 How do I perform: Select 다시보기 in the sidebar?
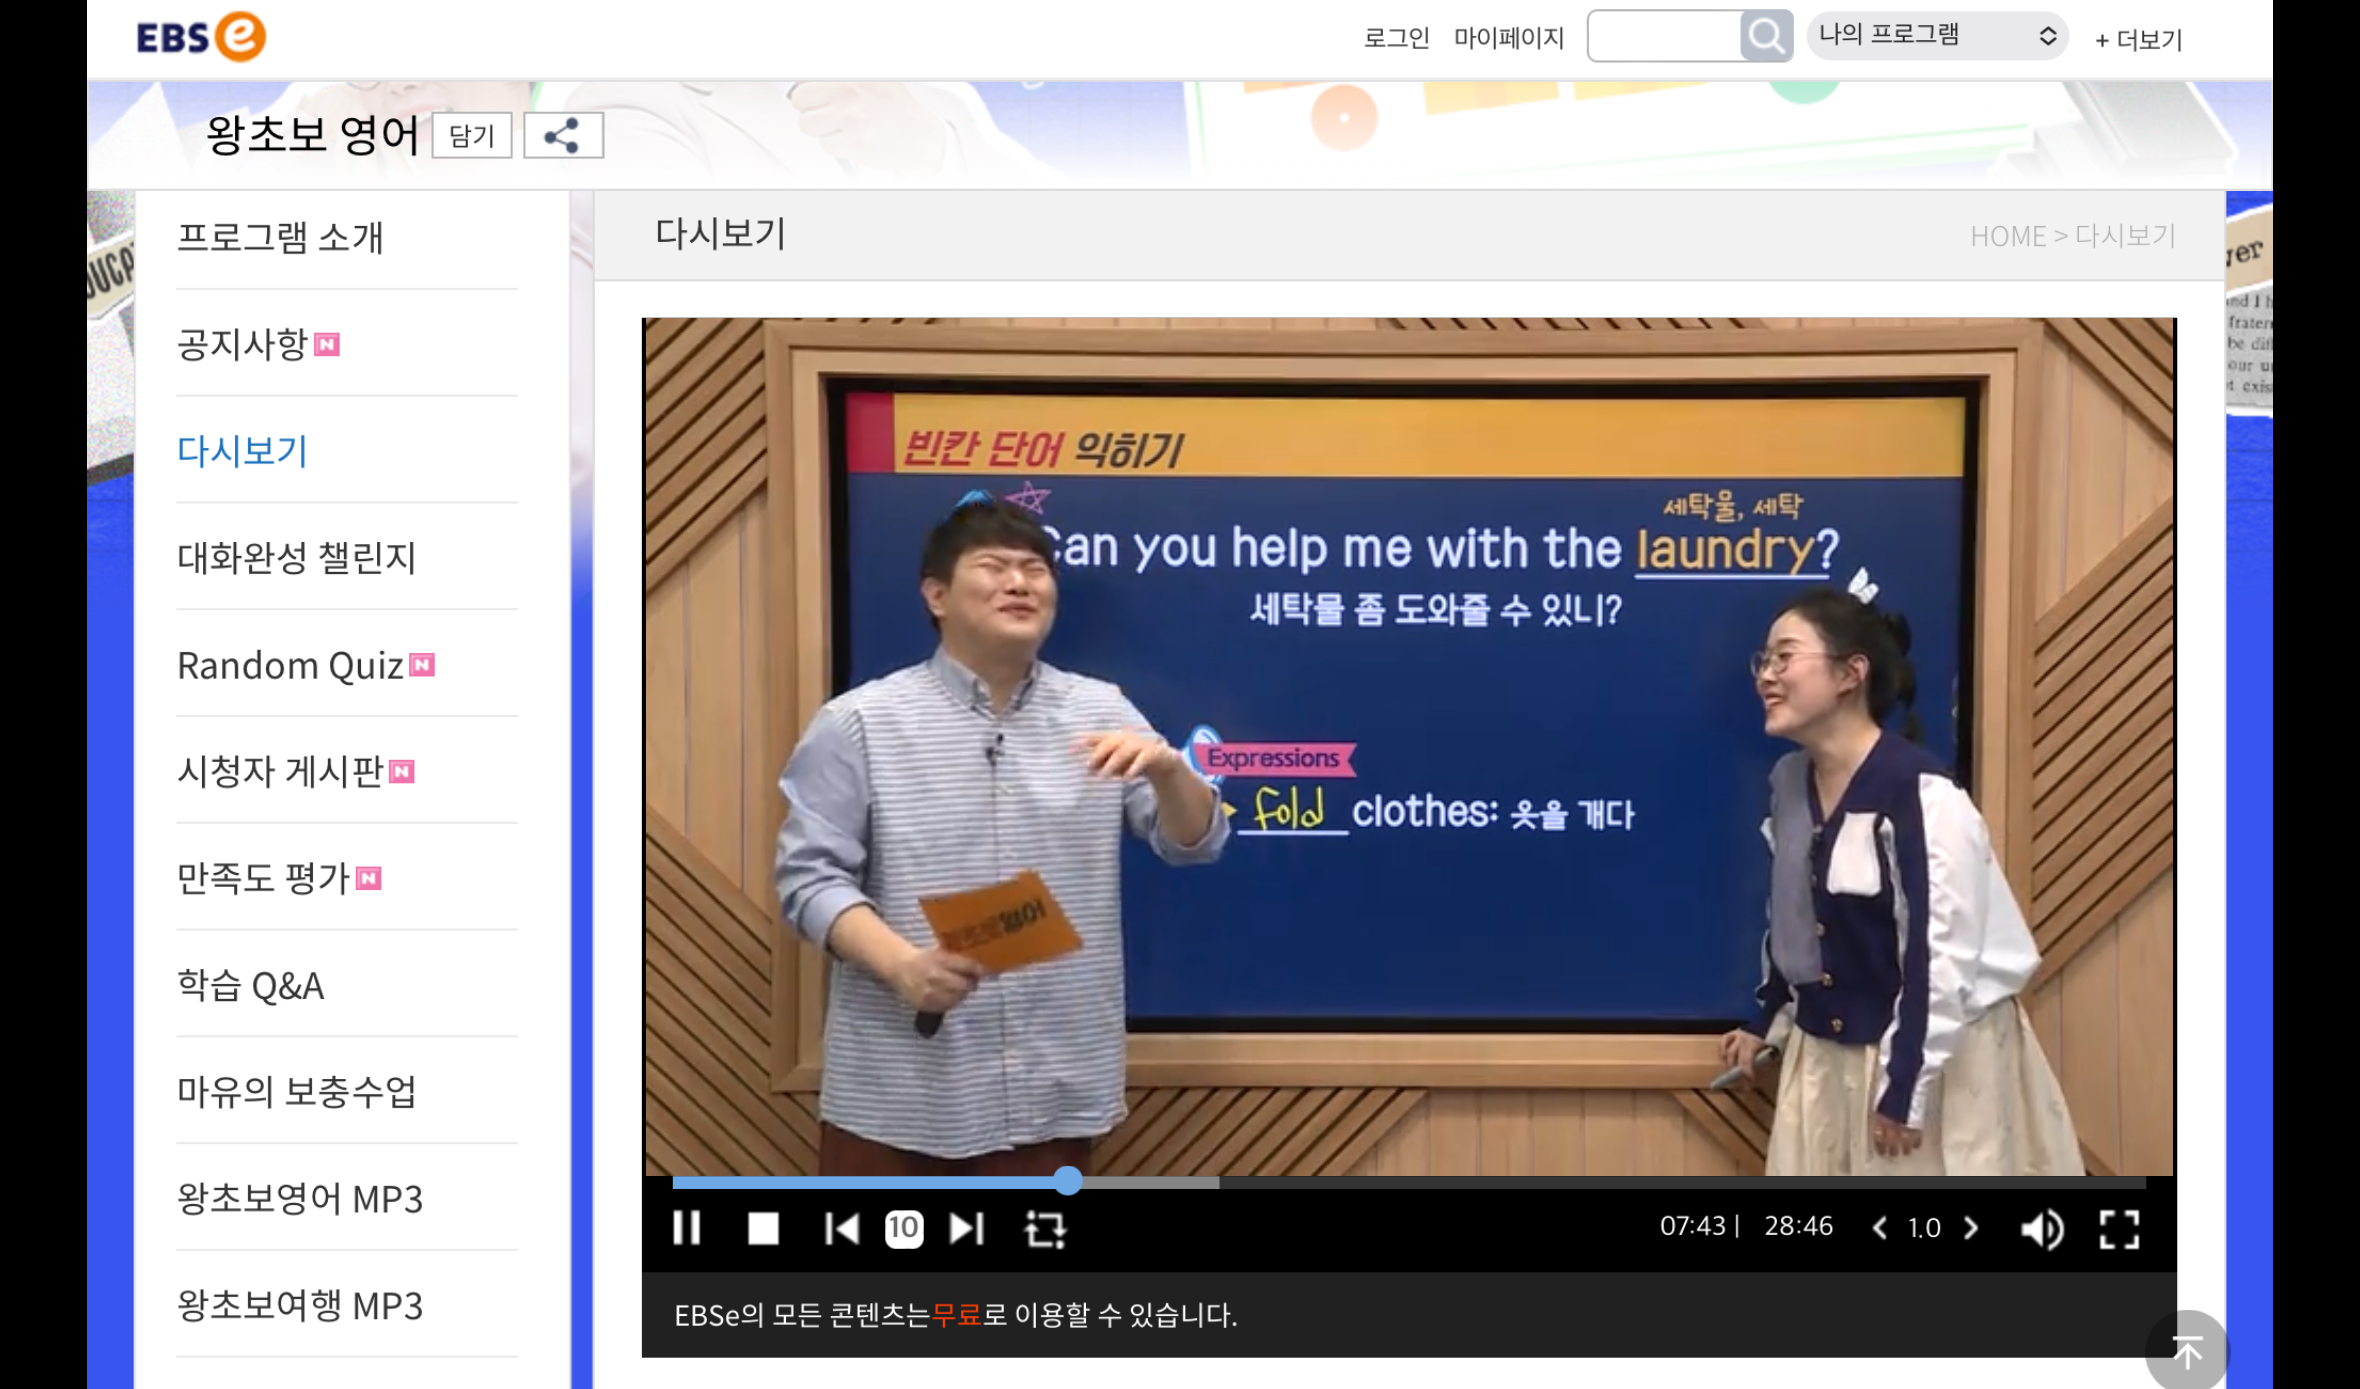tap(242, 450)
